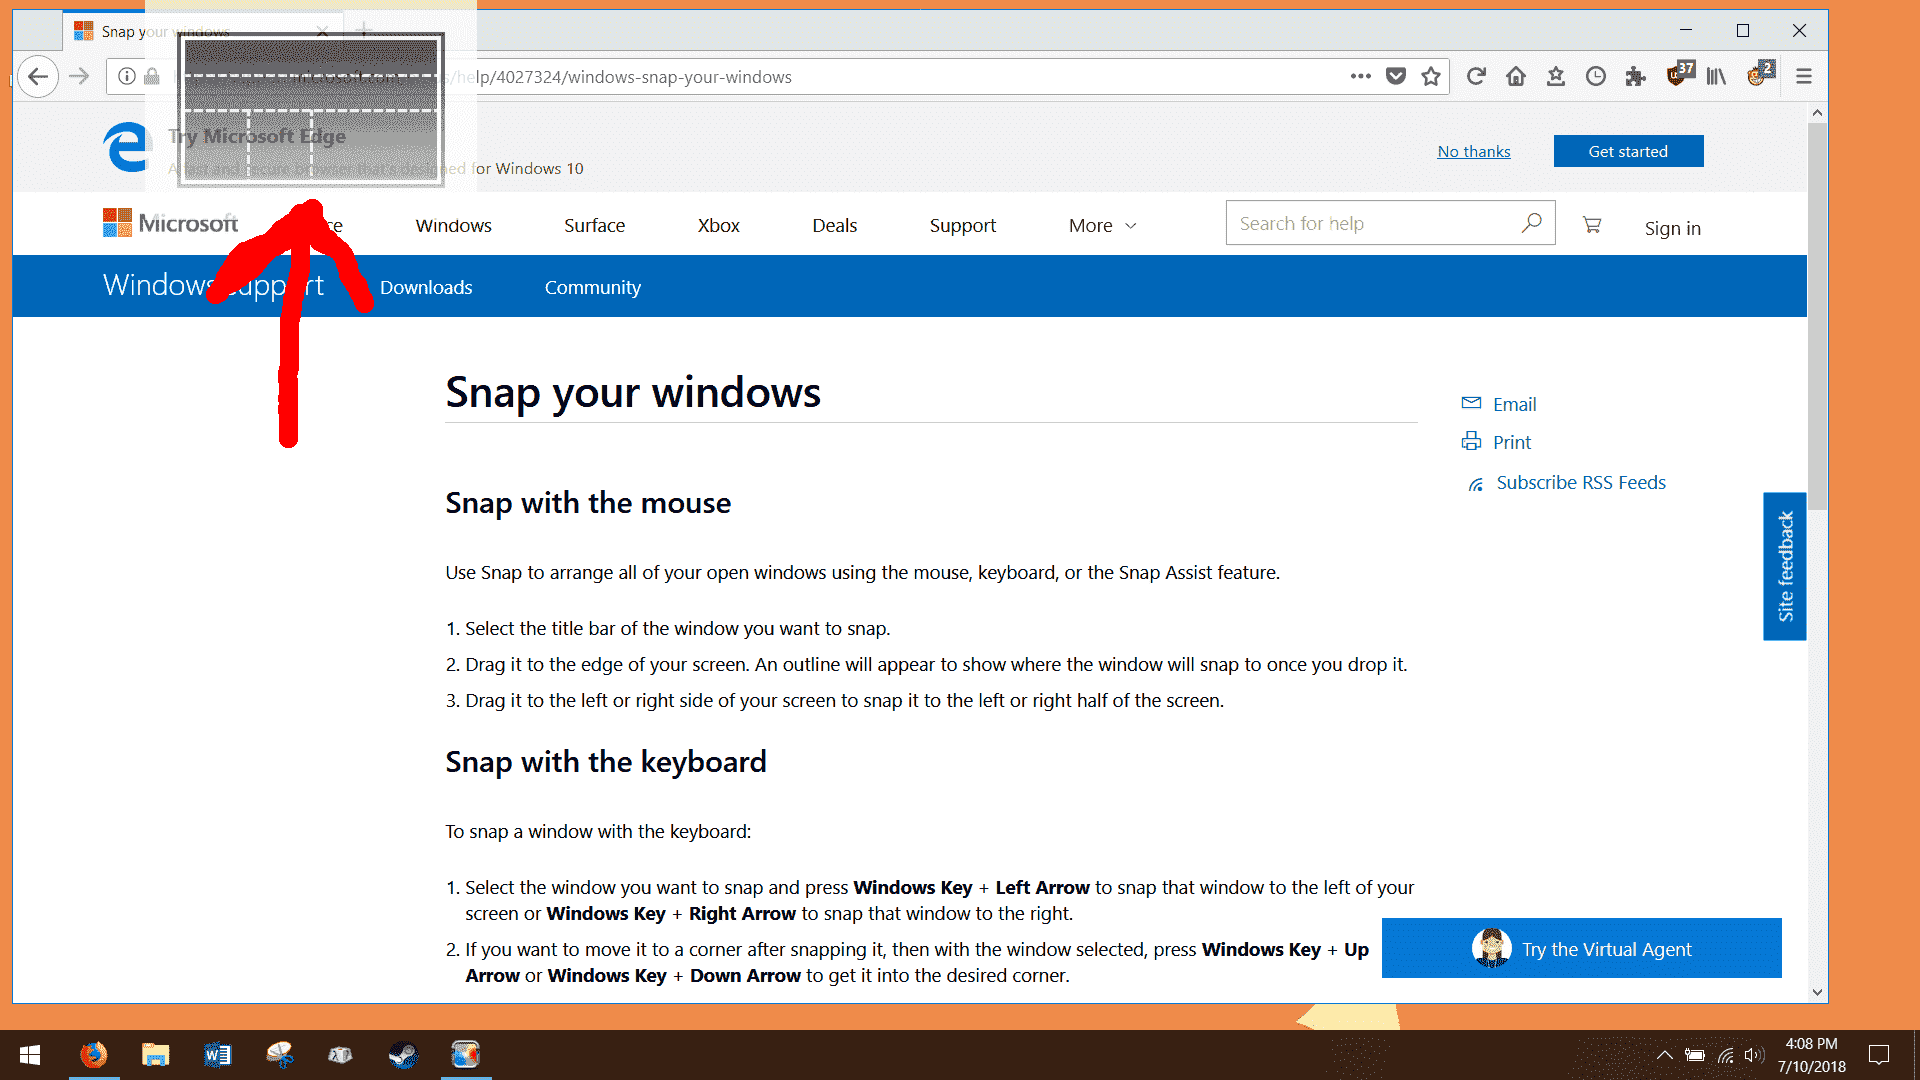The height and width of the screenshot is (1080, 1920).
Task: Open the add-ons puzzle piece icon
Action: (1636, 76)
